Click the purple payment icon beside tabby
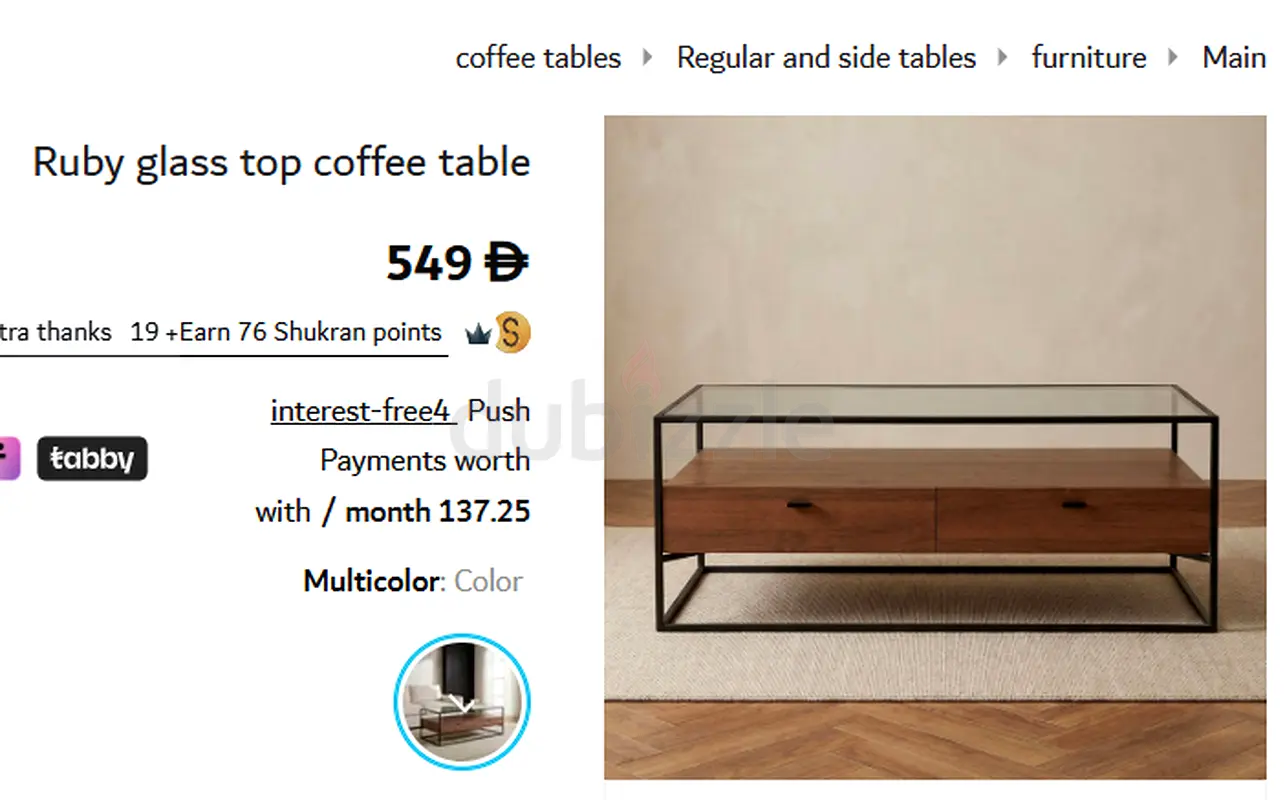 point(8,459)
